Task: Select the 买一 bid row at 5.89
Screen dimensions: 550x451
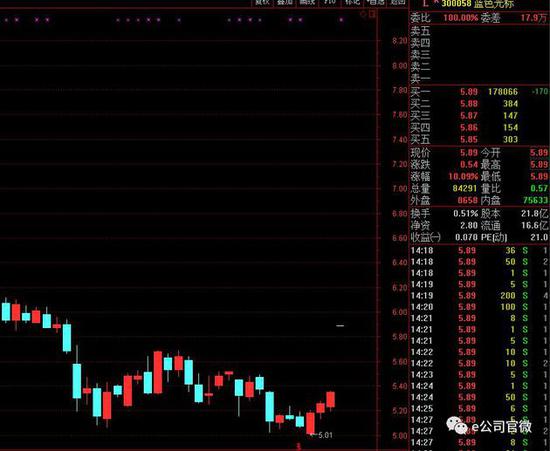Action: 479,92
